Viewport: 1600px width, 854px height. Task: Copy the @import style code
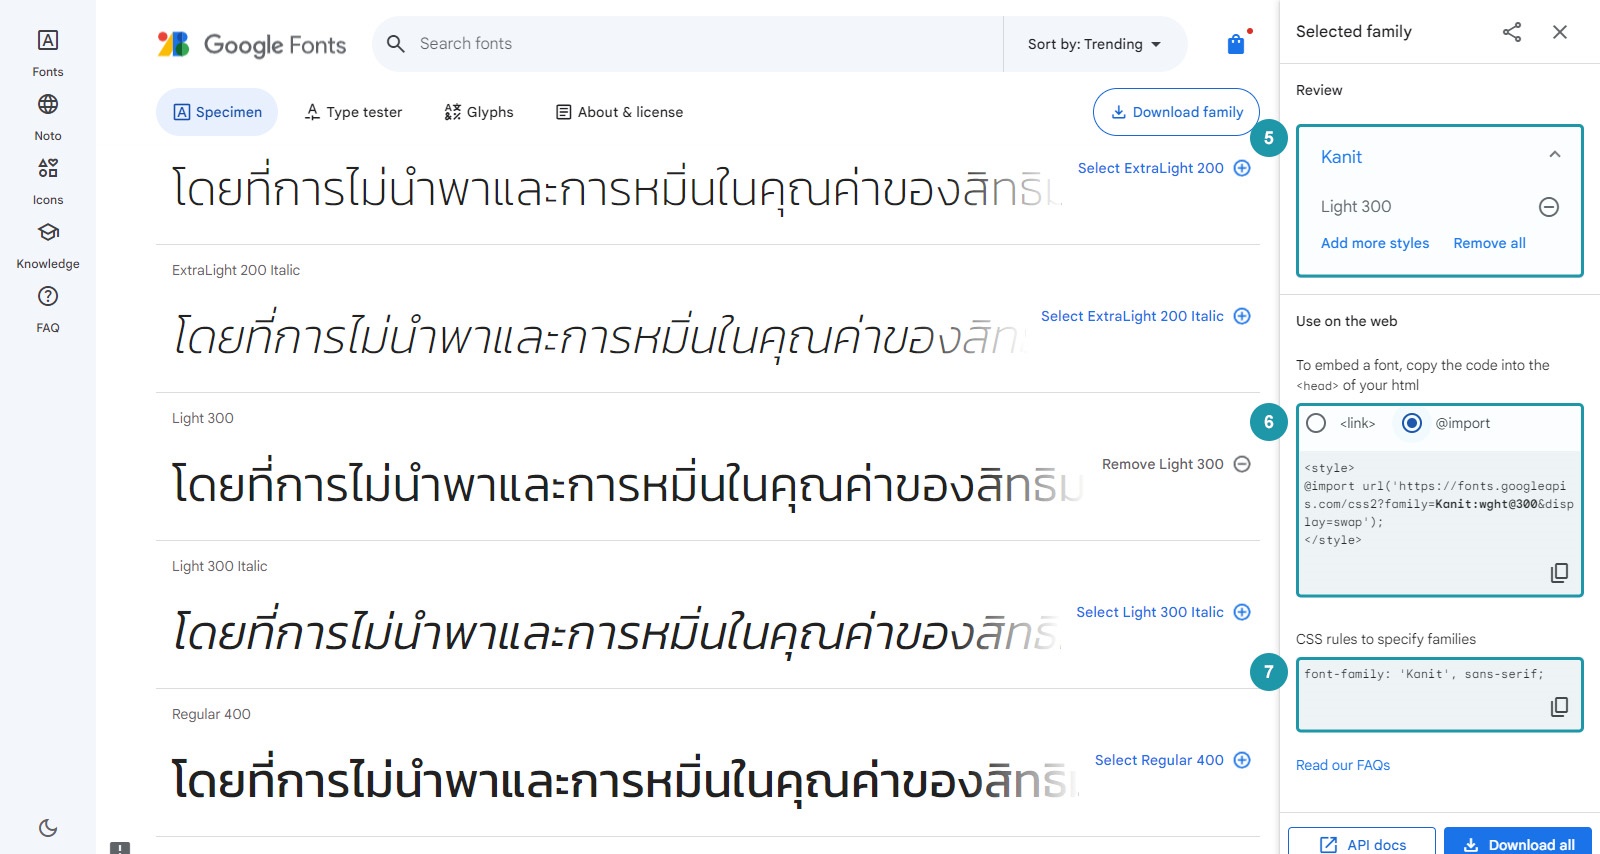click(1559, 573)
